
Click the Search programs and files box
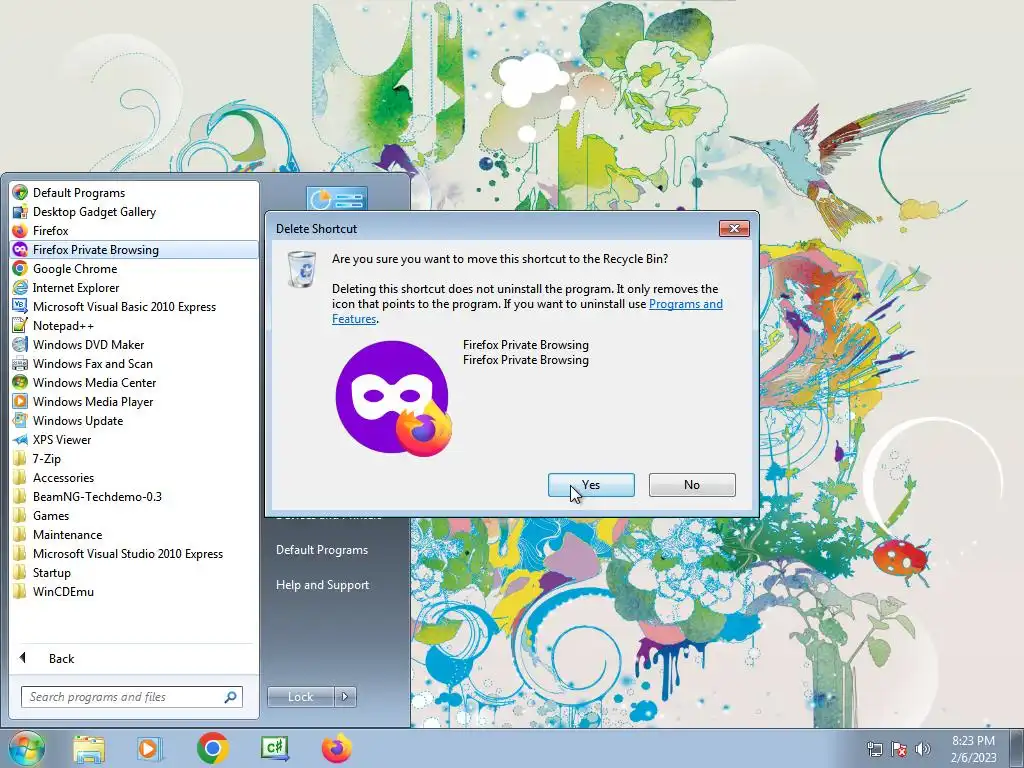[x=131, y=697]
